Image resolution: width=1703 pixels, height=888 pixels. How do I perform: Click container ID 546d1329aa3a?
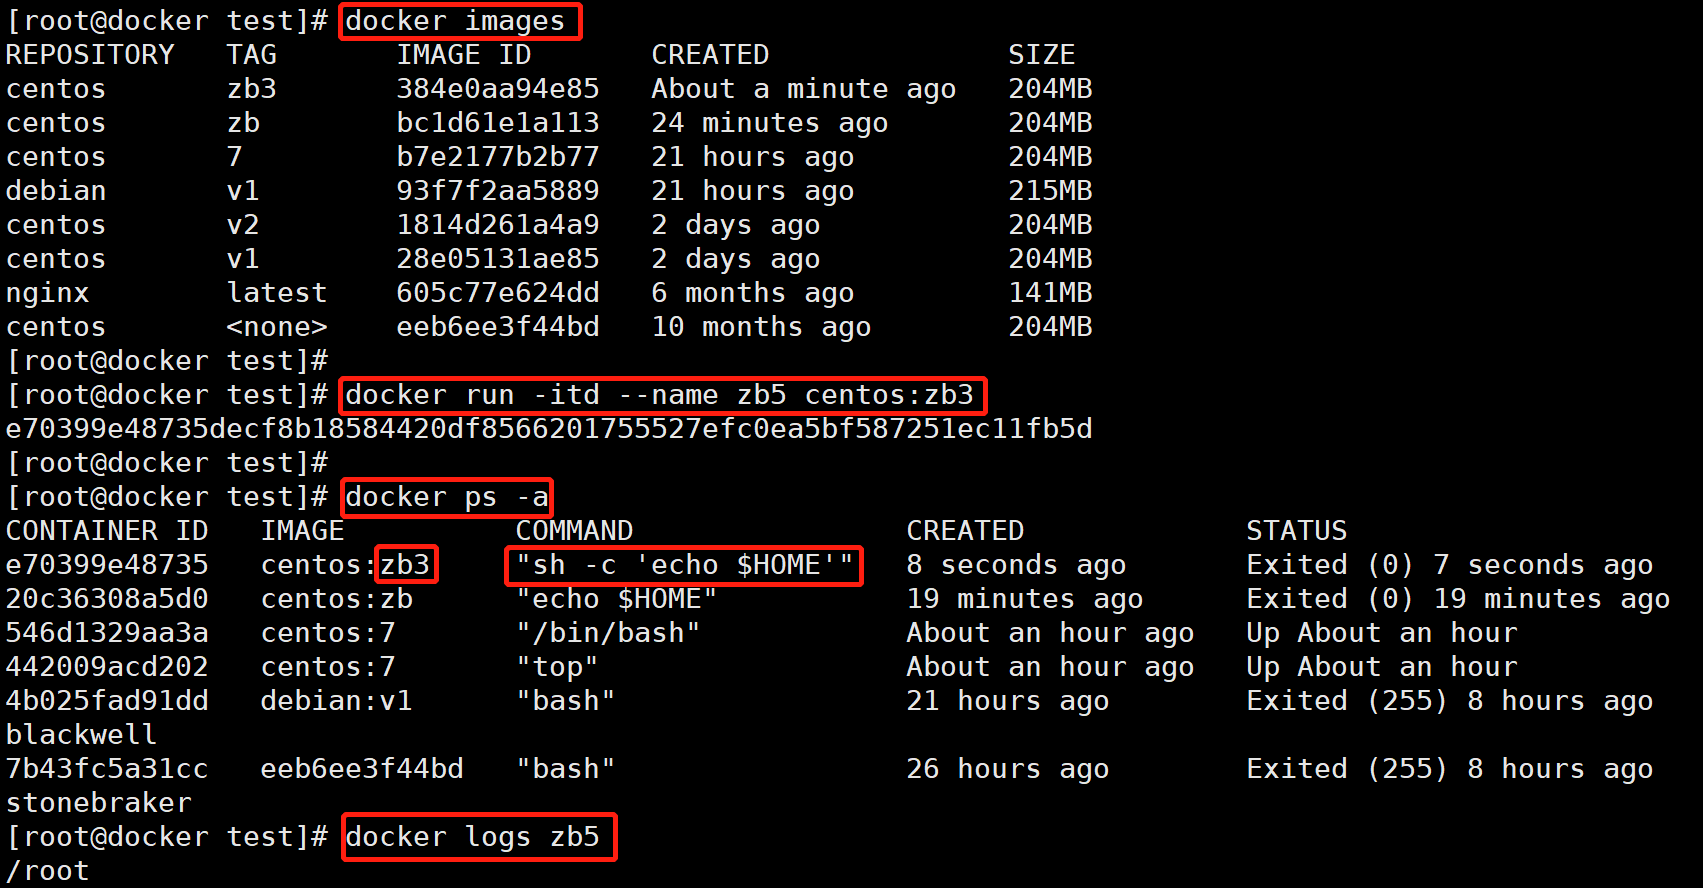click(x=107, y=633)
